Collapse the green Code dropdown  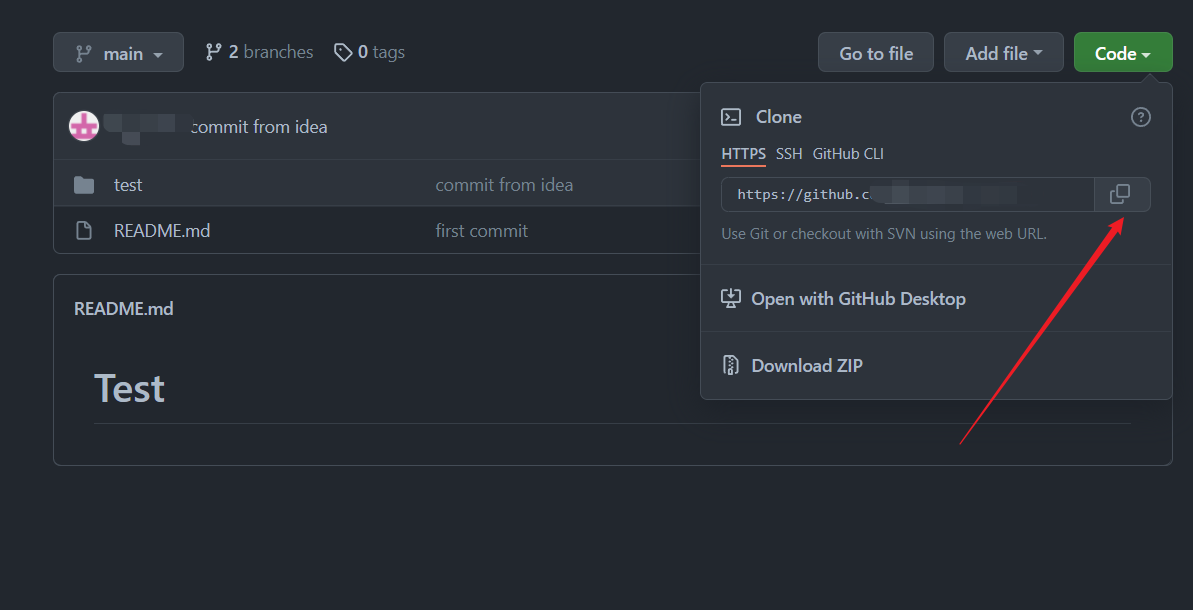(1122, 53)
